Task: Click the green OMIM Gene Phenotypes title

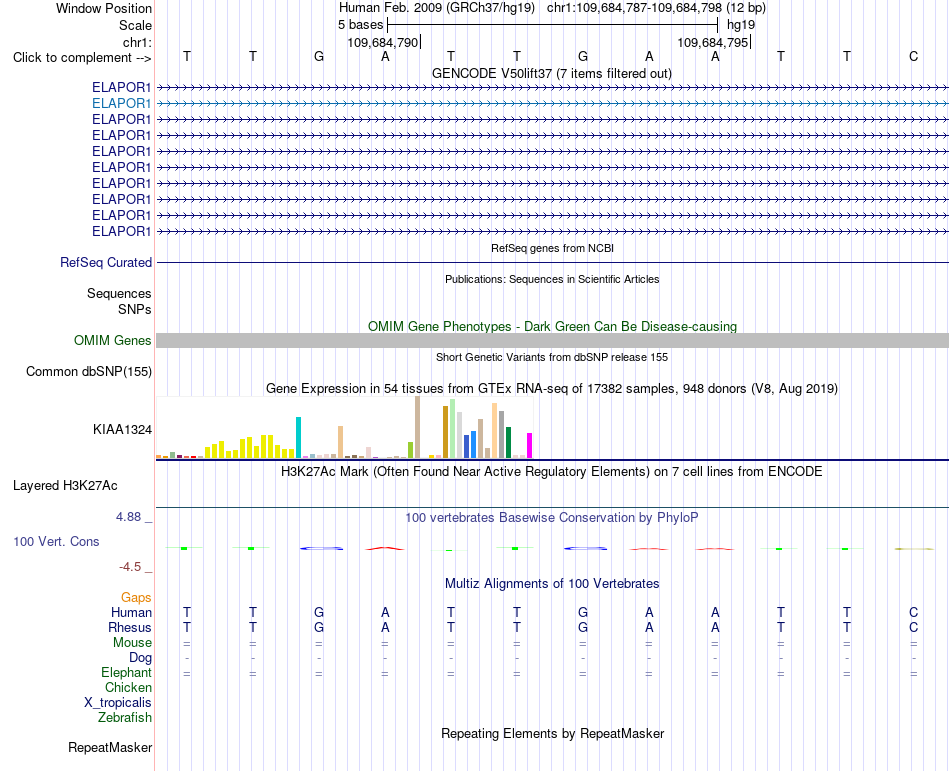Action: click(552, 326)
